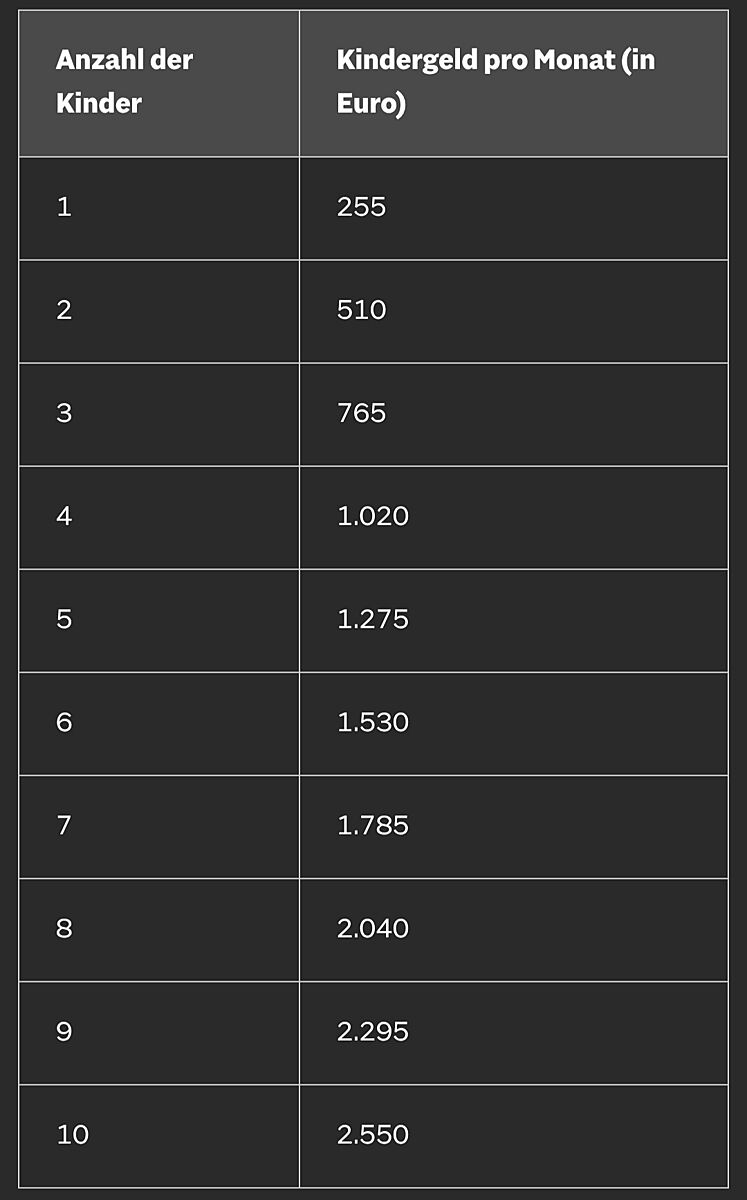Viewport: 747px width, 1200px height.
Task: Select the cell with 1.275
Action: coord(373,619)
